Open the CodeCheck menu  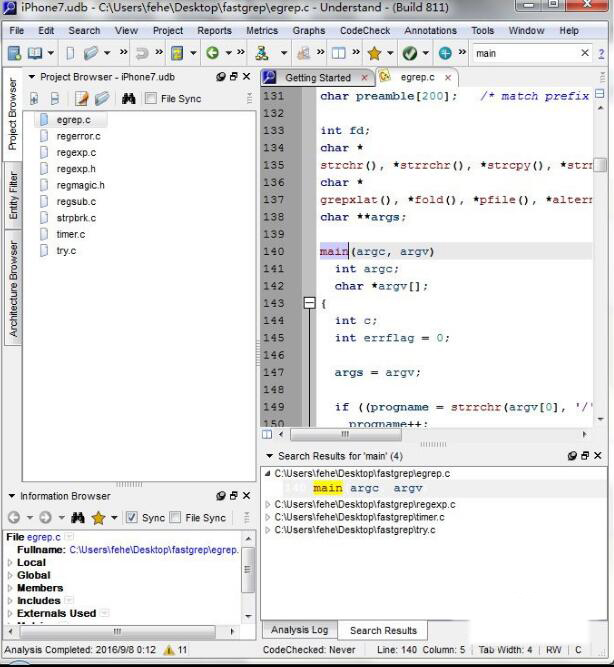[365, 30]
